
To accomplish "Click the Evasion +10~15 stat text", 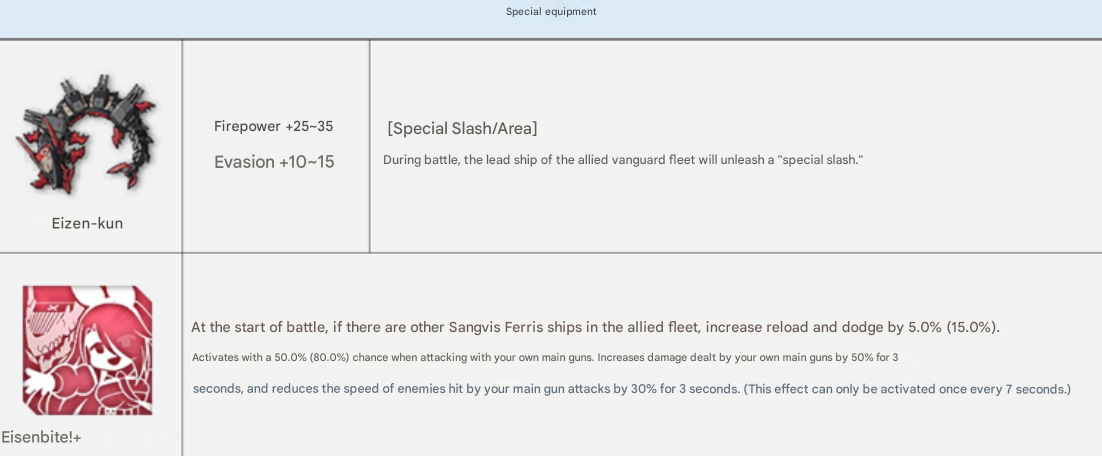I will pyautogui.click(x=274, y=162).
